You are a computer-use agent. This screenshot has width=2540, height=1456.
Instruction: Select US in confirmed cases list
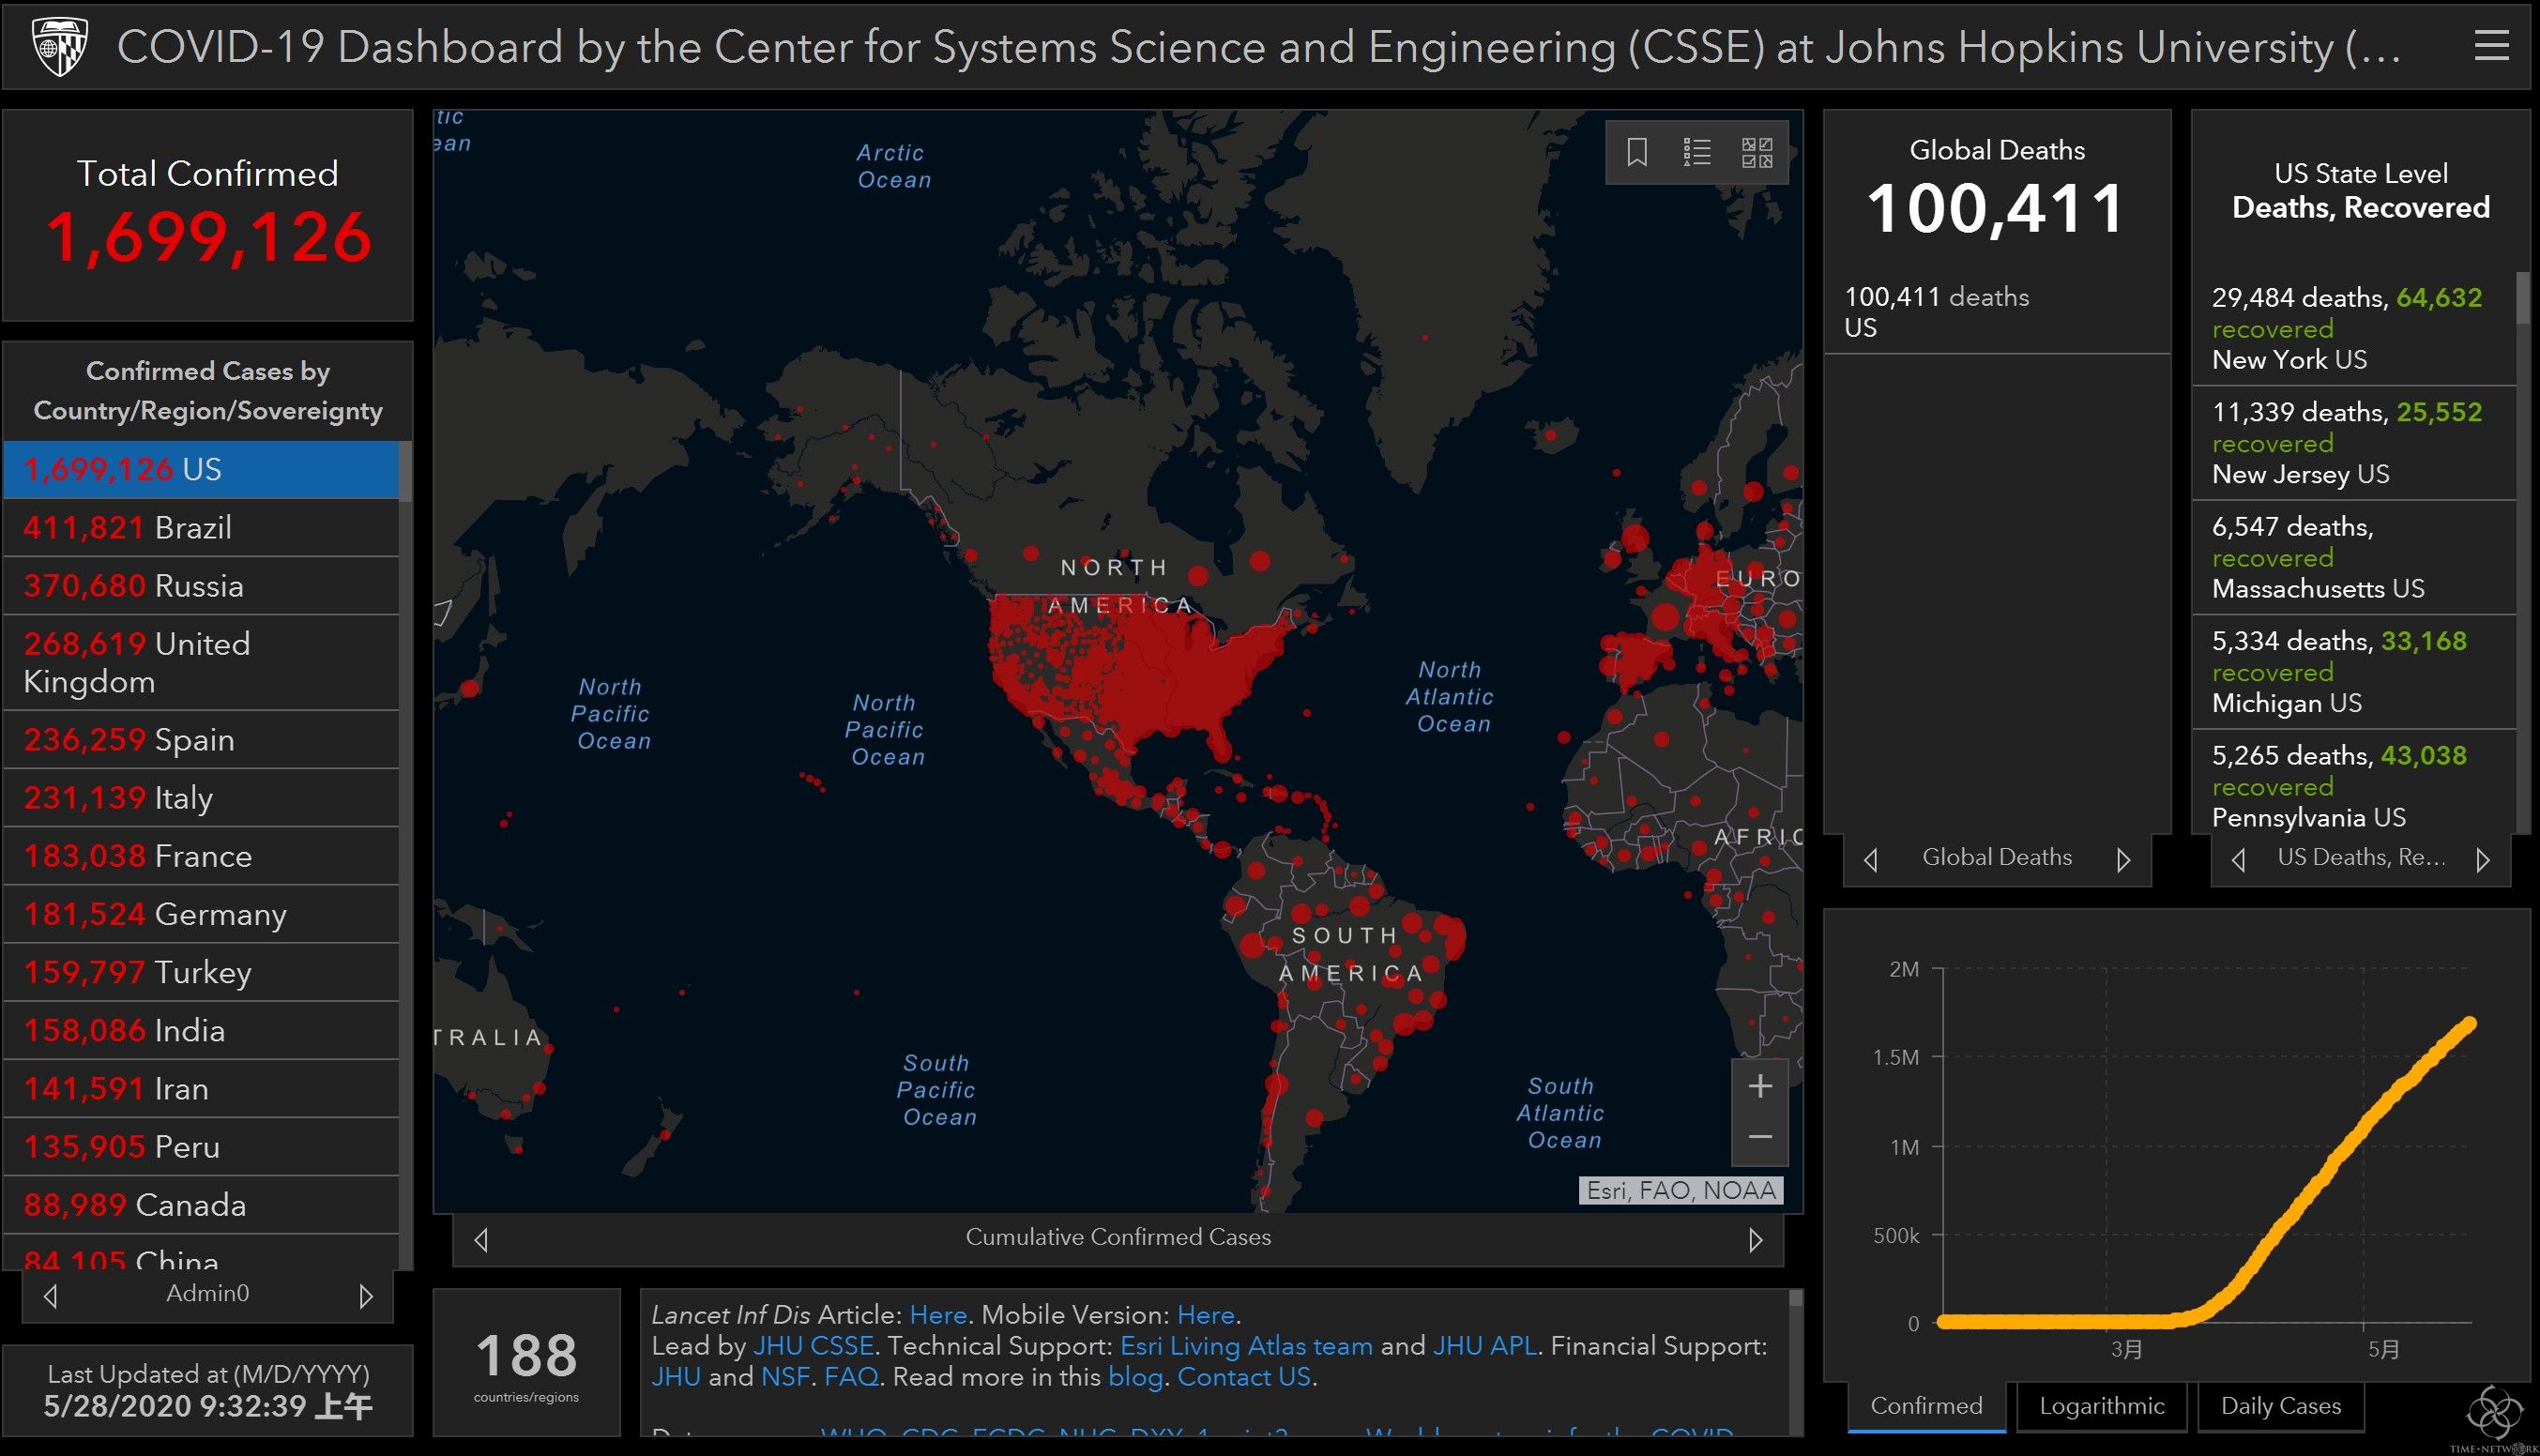[x=201, y=469]
